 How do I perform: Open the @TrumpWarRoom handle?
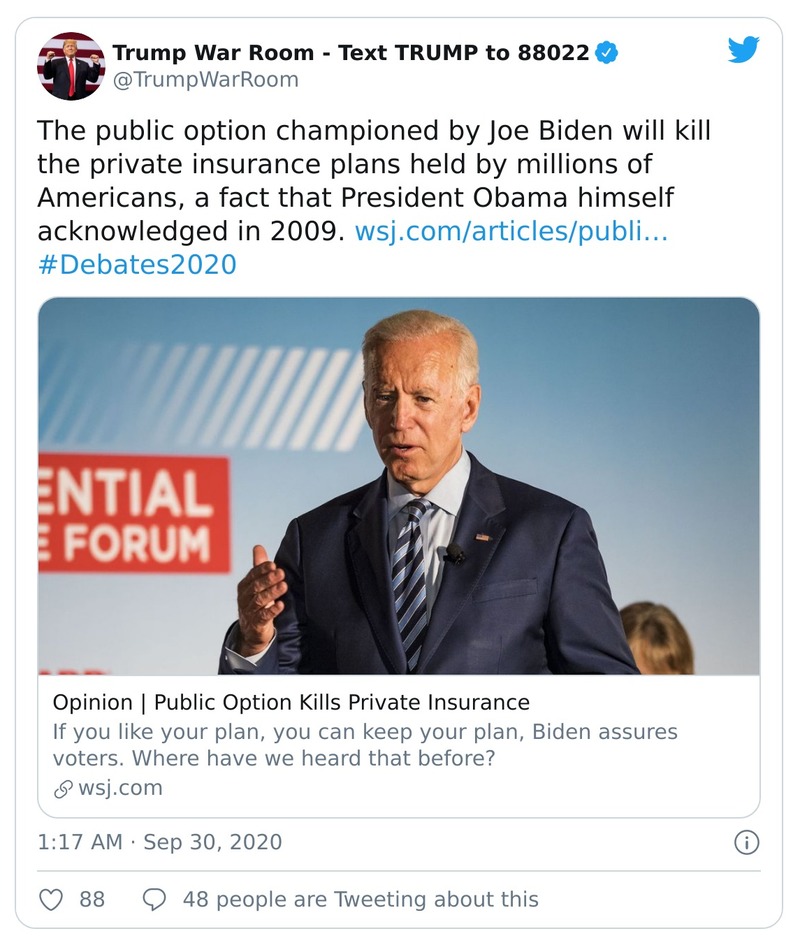click(205, 80)
